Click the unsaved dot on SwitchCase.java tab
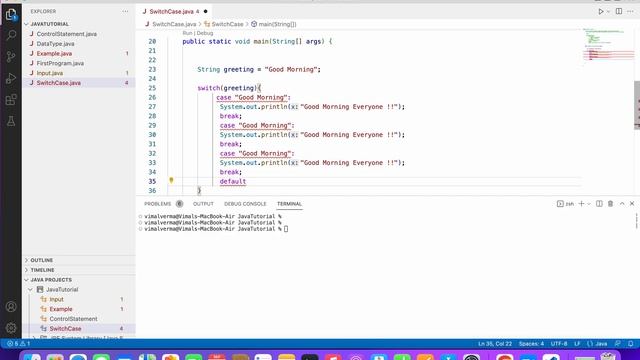This screenshot has height=360, width=640. point(205,11)
